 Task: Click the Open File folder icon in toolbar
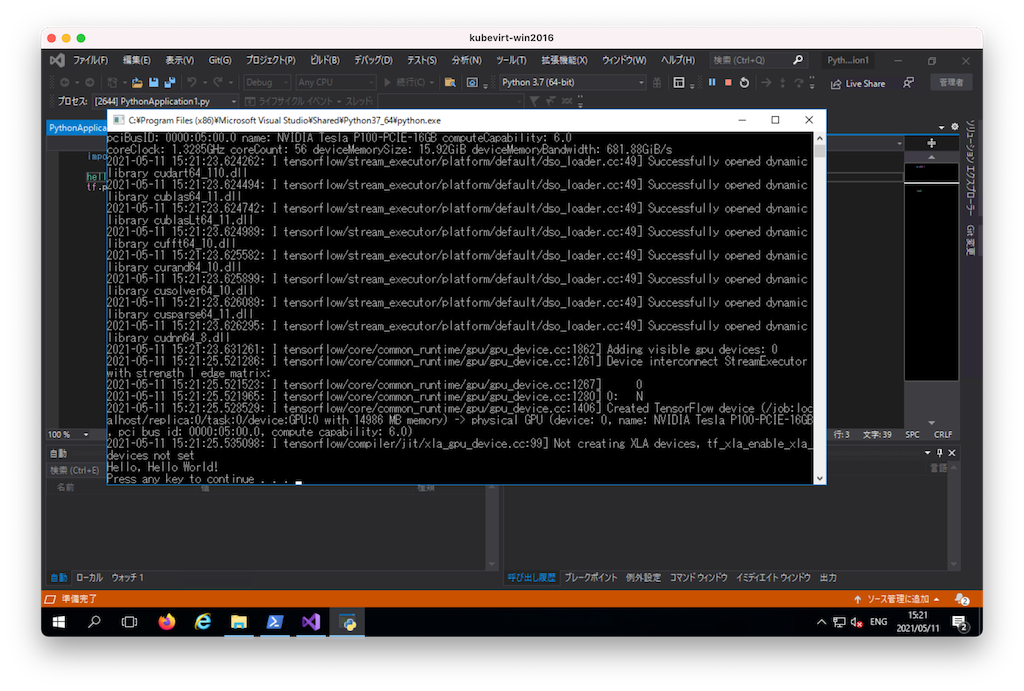(x=137, y=82)
